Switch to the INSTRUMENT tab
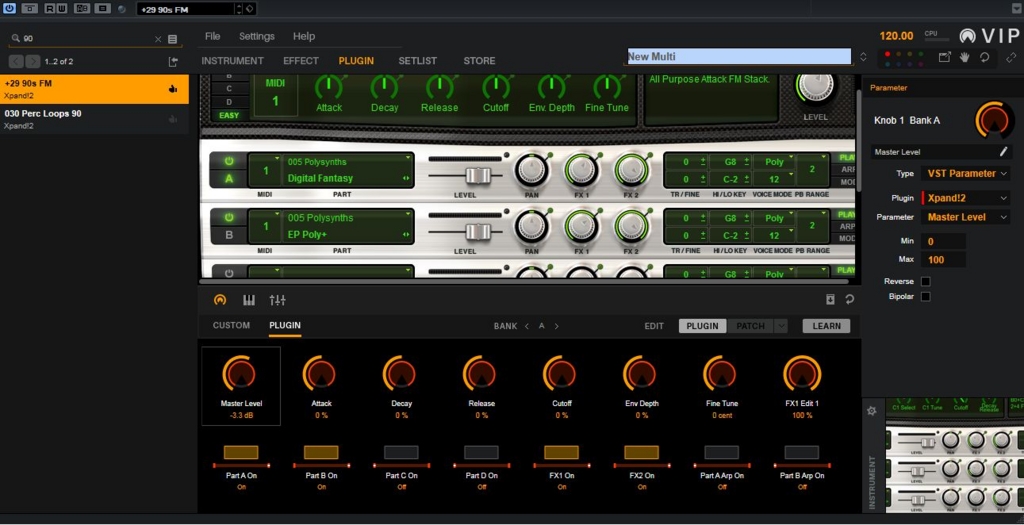The height and width of the screenshot is (525, 1024). pyautogui.click(x=232, y=61)
